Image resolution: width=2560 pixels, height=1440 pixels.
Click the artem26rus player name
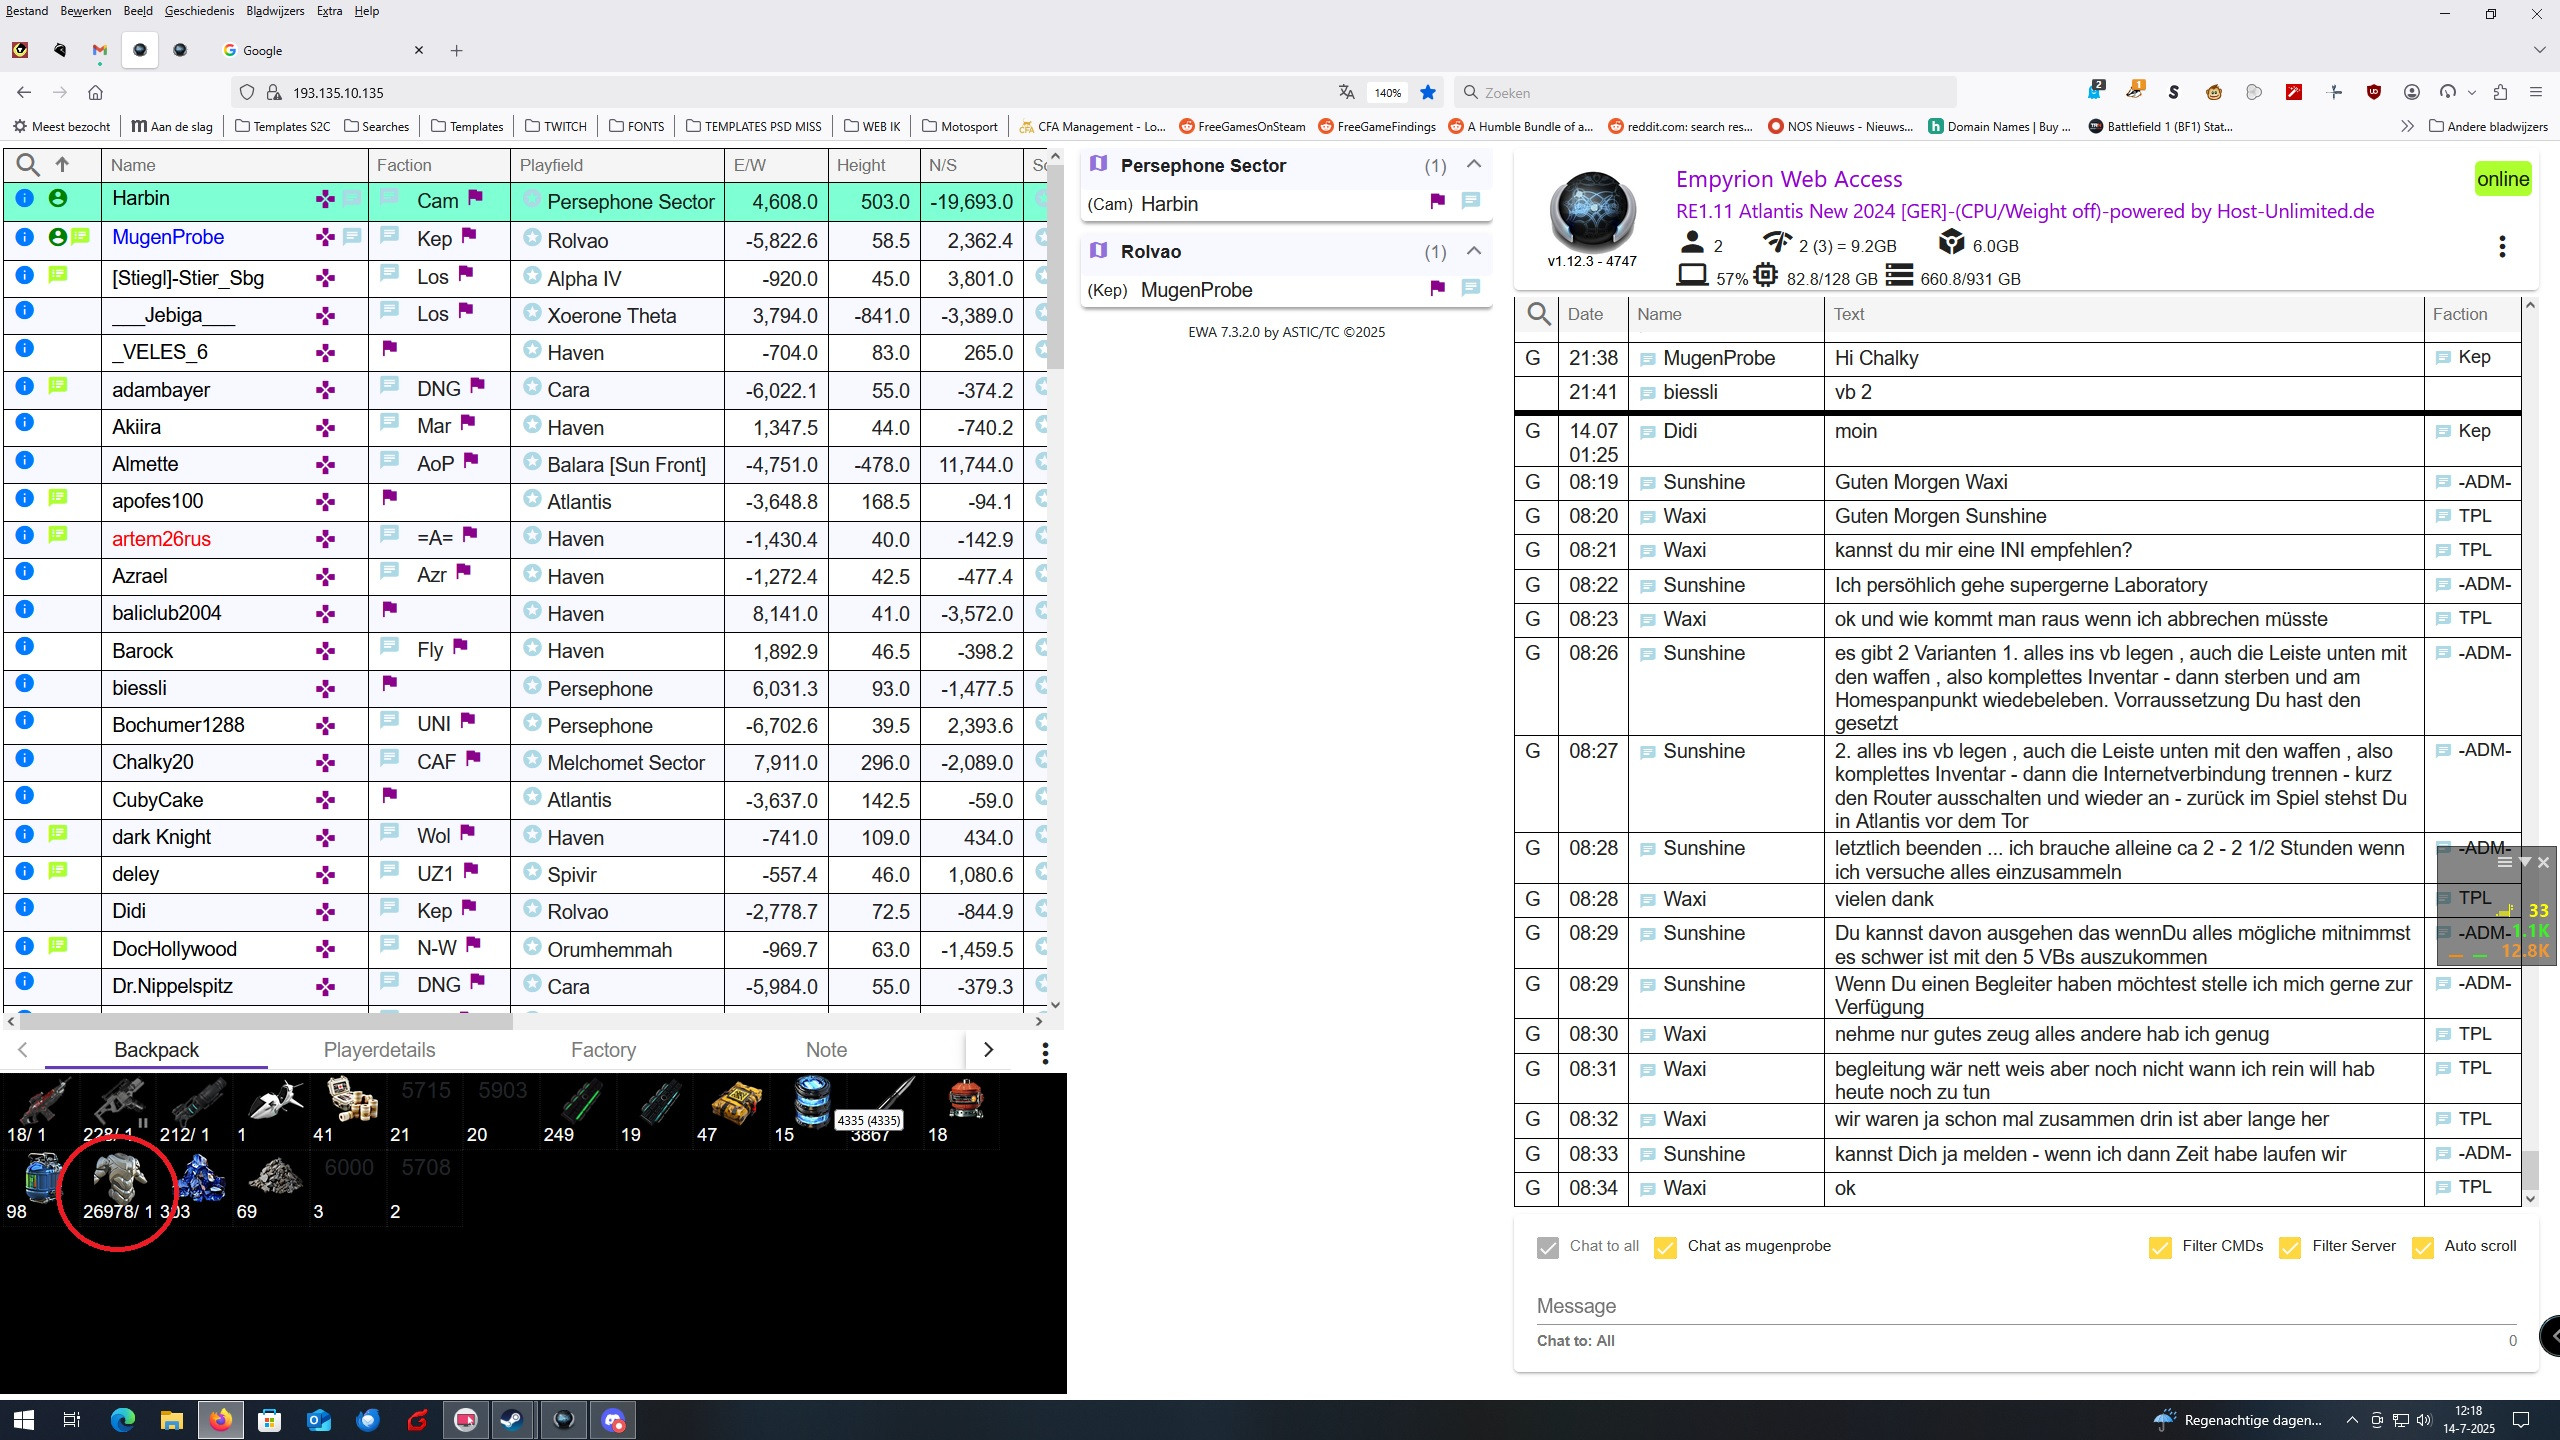point(161,539)
